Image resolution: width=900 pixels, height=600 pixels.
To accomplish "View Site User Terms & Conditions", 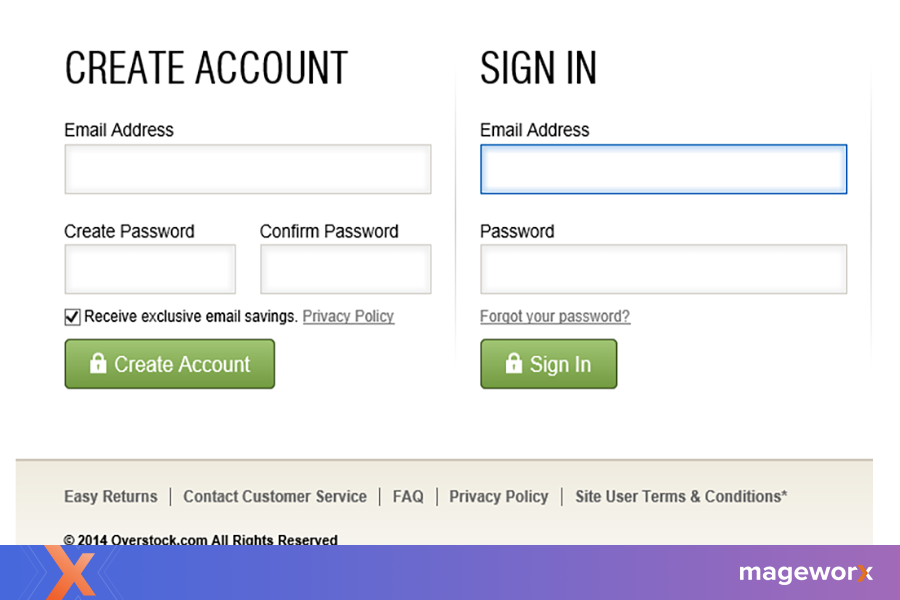I will [x=681, y=497].
